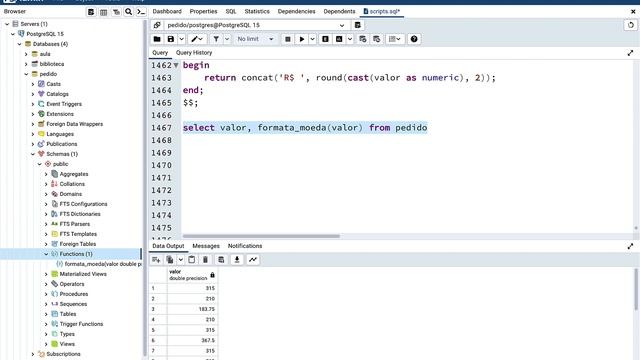Select the Trigger Functions tree item
The width and height of the screenshot is (640, 360).
pos(81,324)
